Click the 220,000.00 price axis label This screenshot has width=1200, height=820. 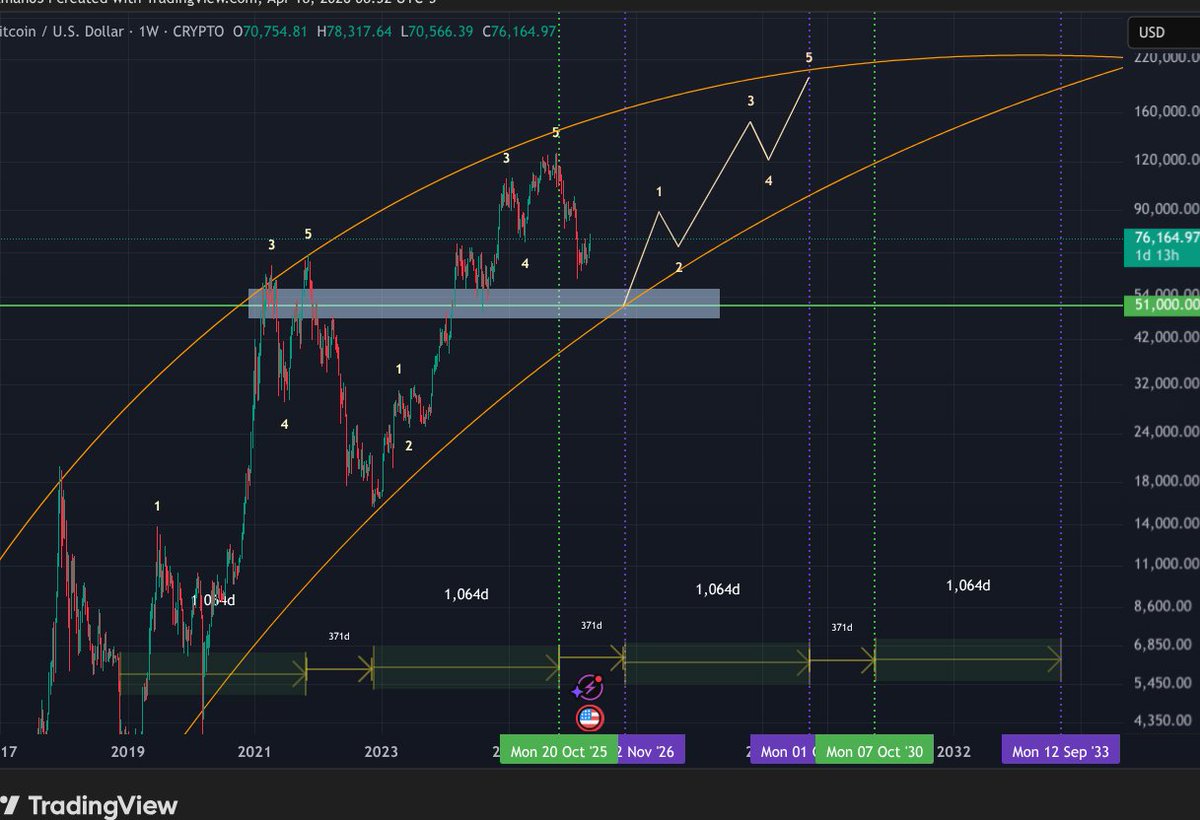pos(1168,60)
